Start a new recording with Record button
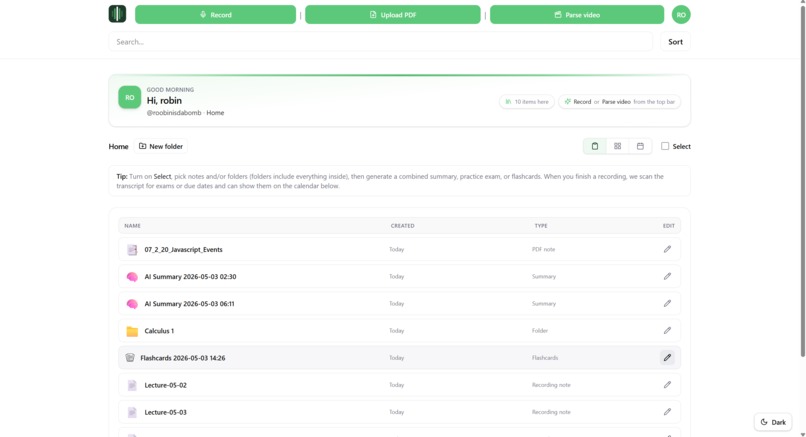806x437 pixels. pos(215,14)
